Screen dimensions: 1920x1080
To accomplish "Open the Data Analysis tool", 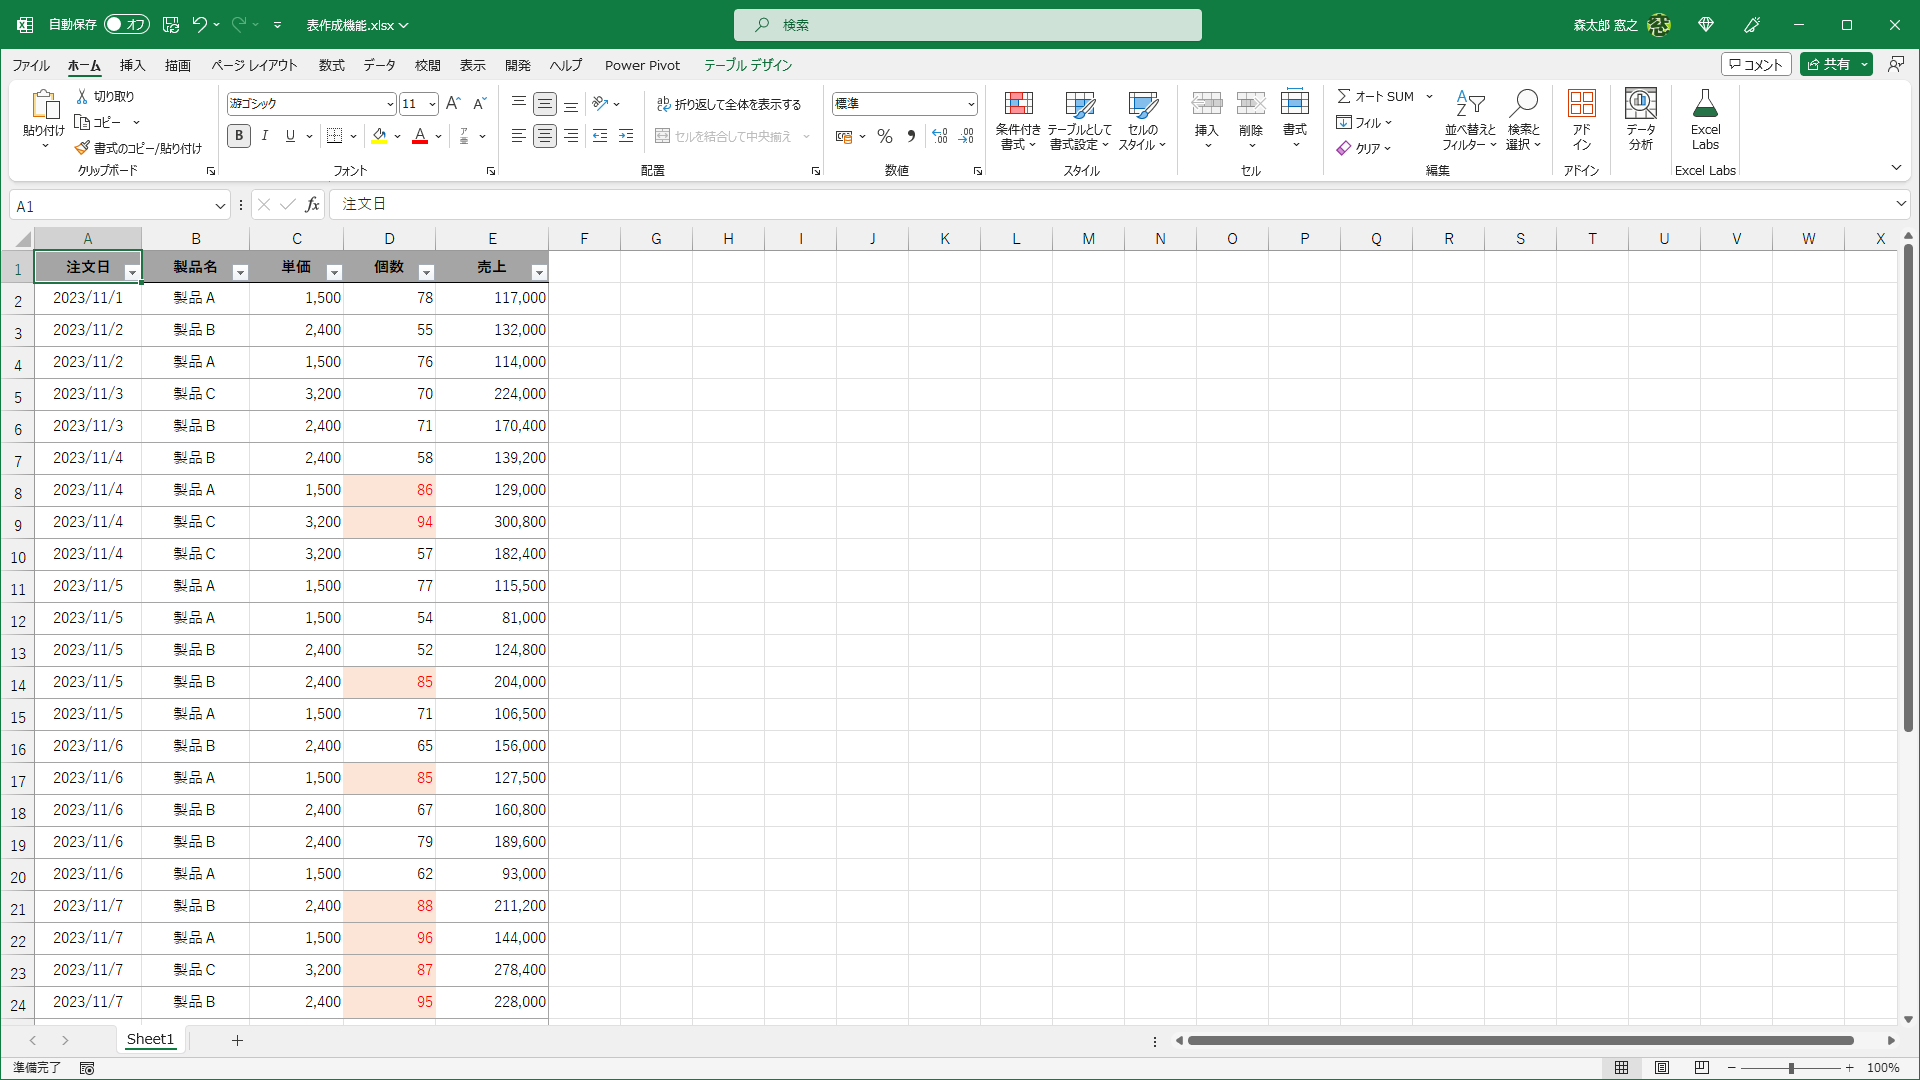I will [1640, 104].
